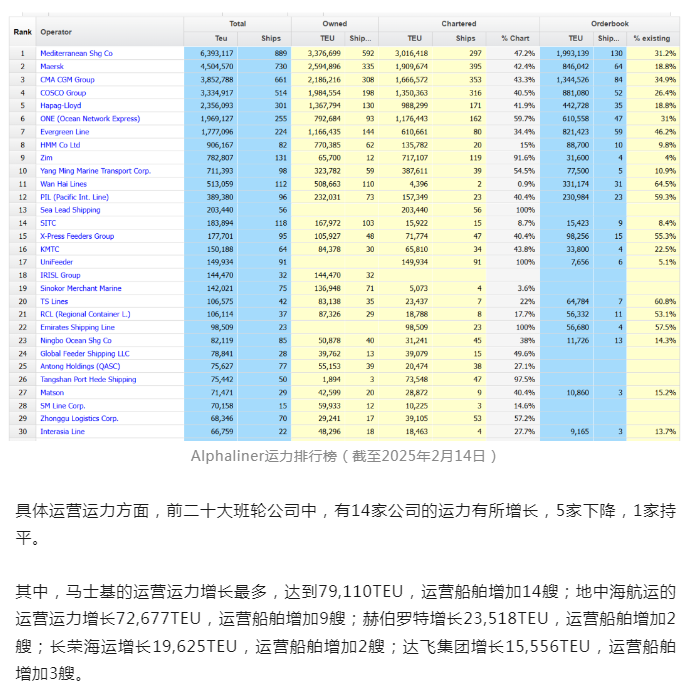Open the HMM Co Ltd link
The width and height of the screenshot is (690, 691).
(60, 145)
